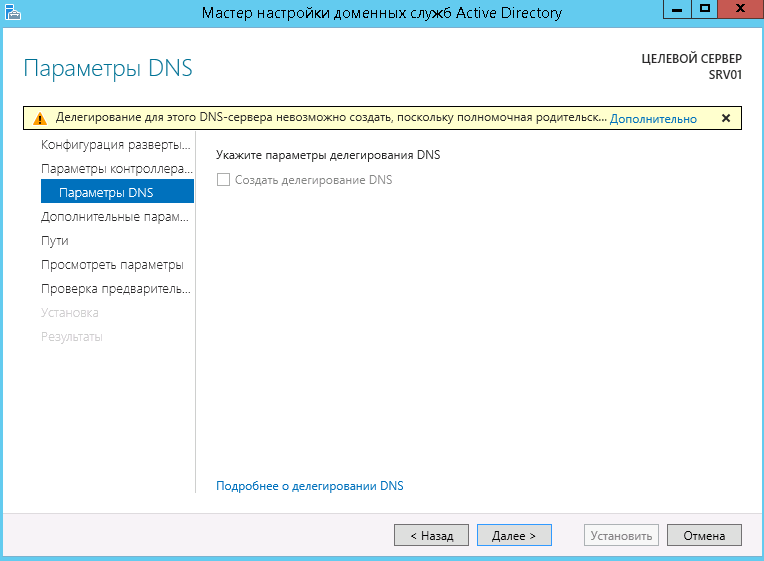The height and width of the screenshot is (561, 764).
Task: Close the Active Directory wizard window
Action: click(x=741, y=9)
